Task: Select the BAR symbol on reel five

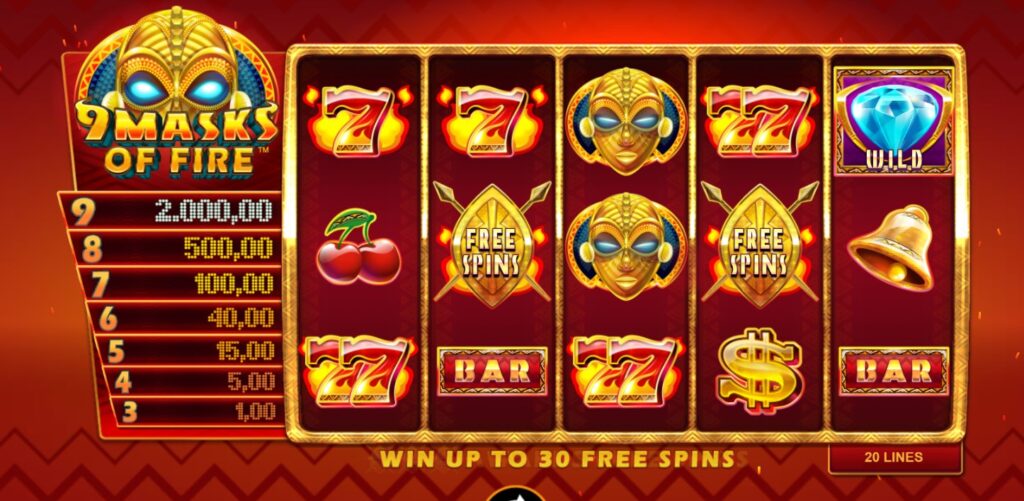Action: [x=893, y=371]
